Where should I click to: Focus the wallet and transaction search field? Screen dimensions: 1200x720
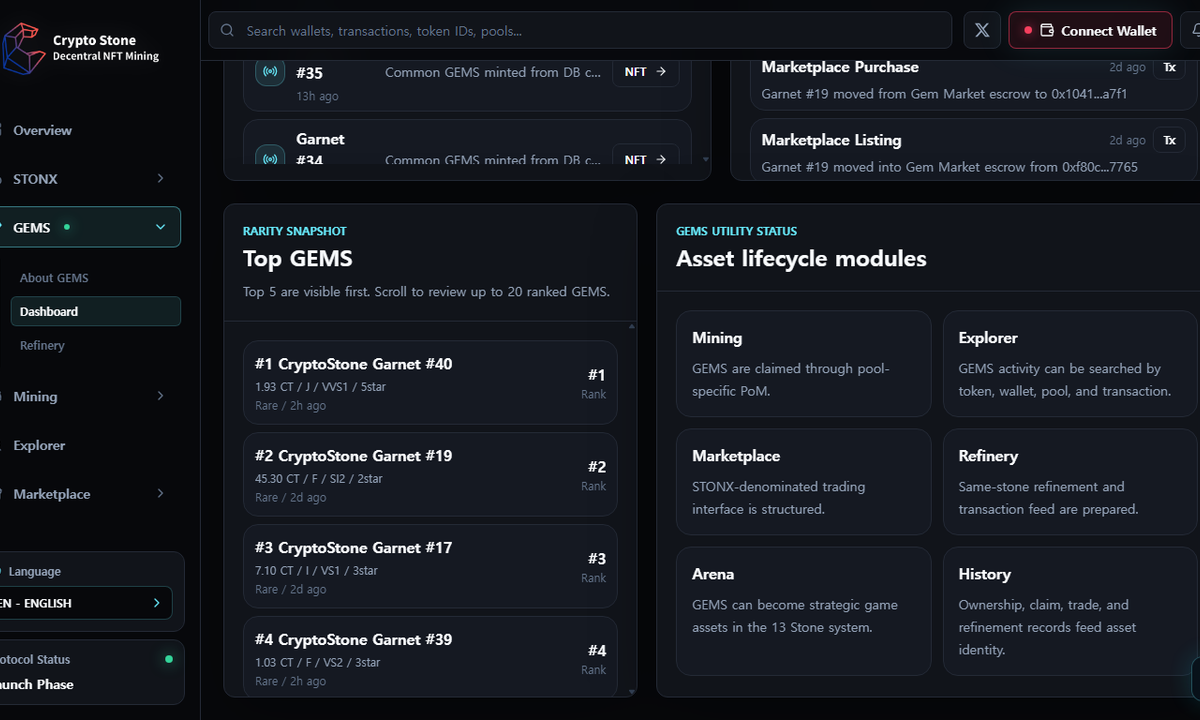[580, 31]
